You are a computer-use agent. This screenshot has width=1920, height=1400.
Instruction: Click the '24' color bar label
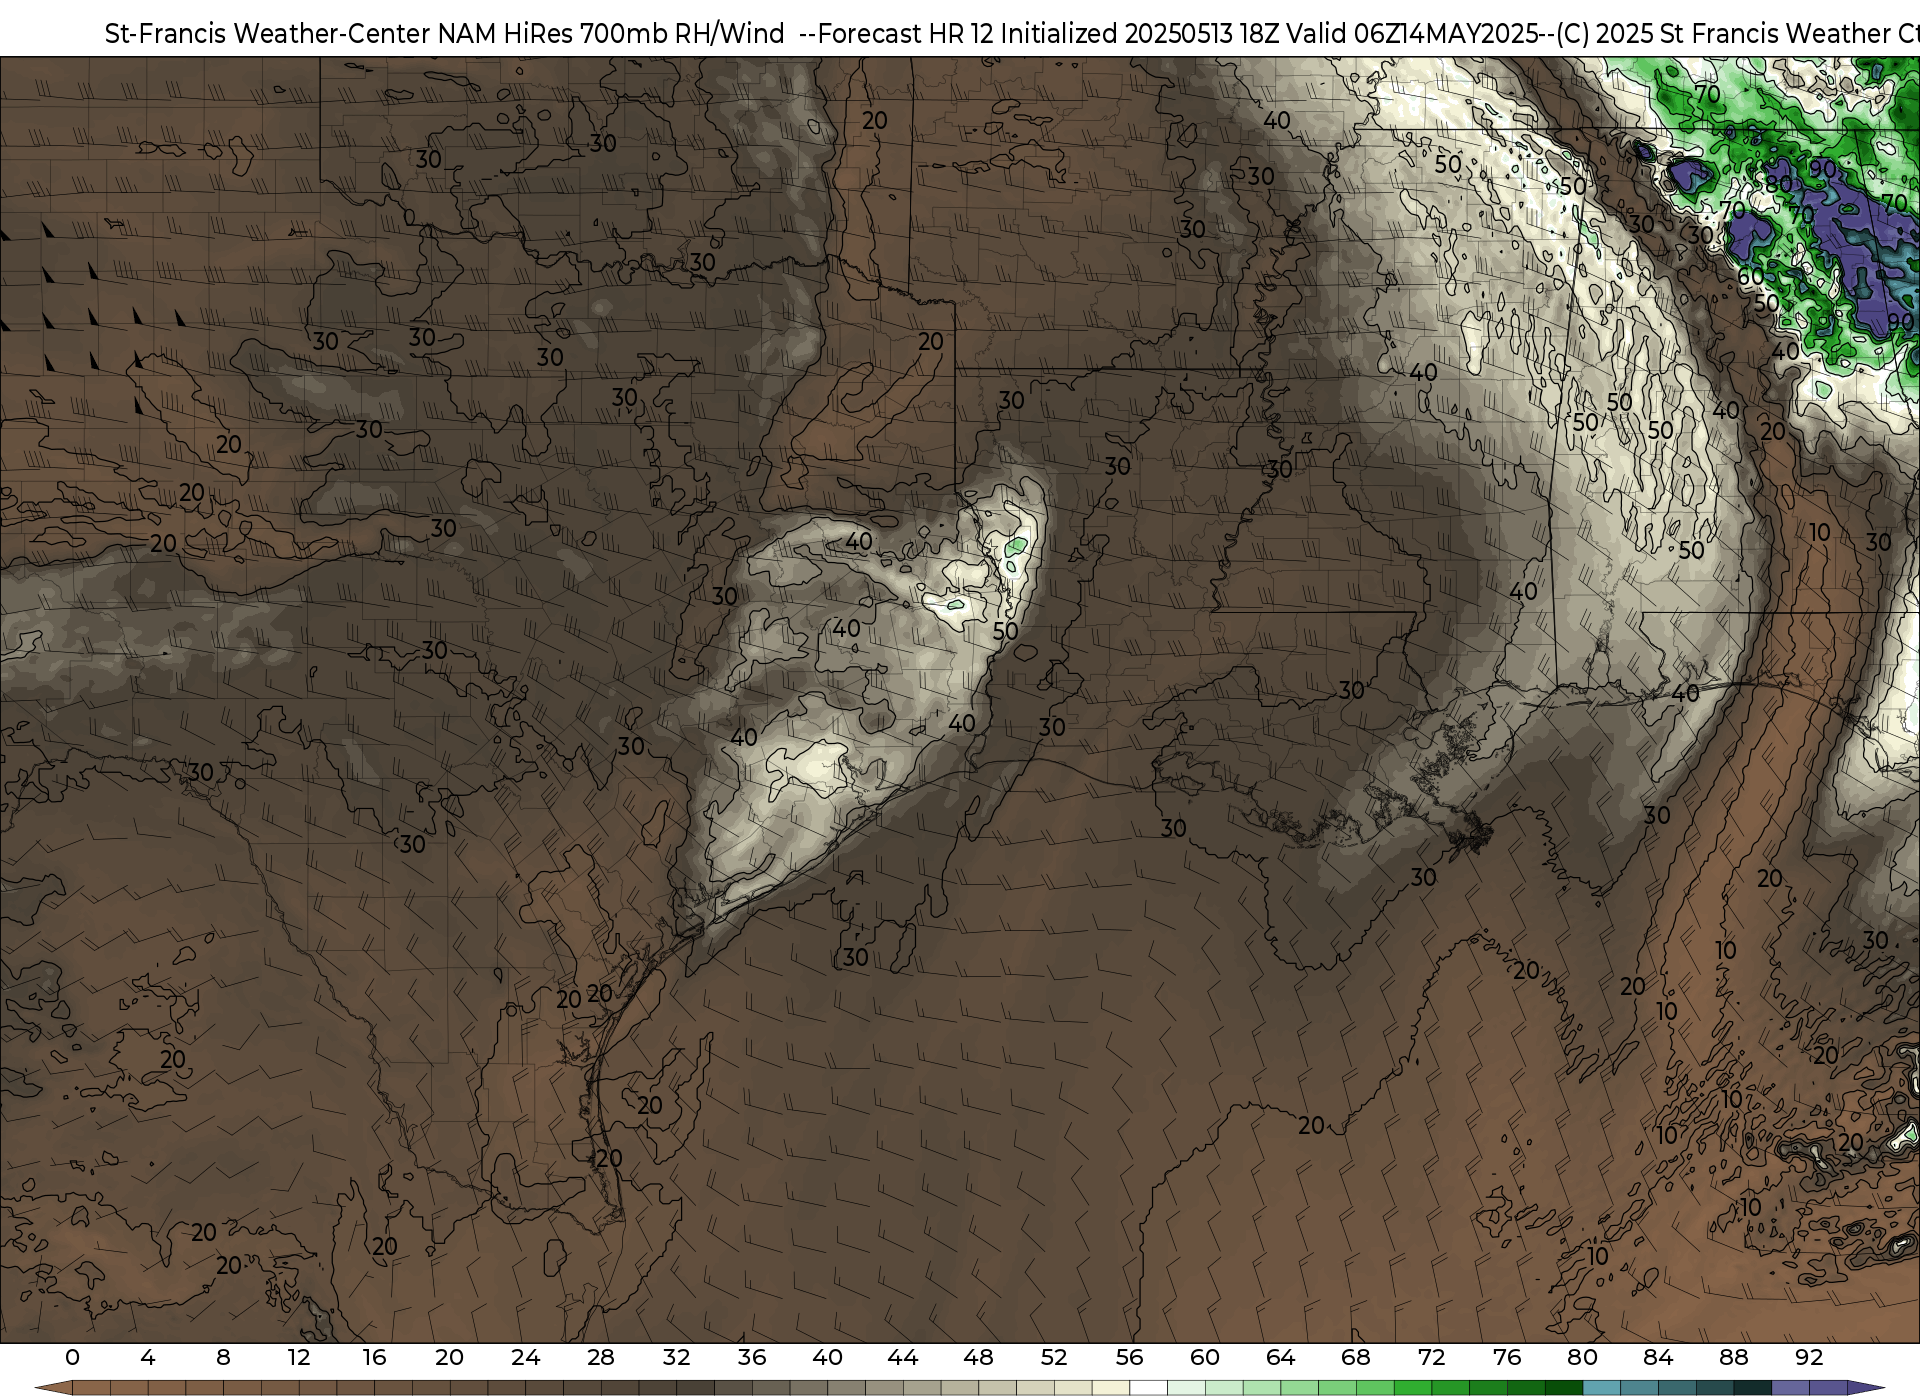coord(525,1358)
